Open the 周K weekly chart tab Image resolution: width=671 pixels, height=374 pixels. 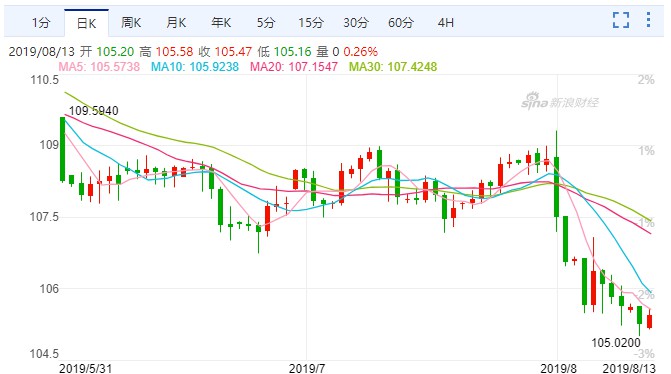[x=131, y=23]
